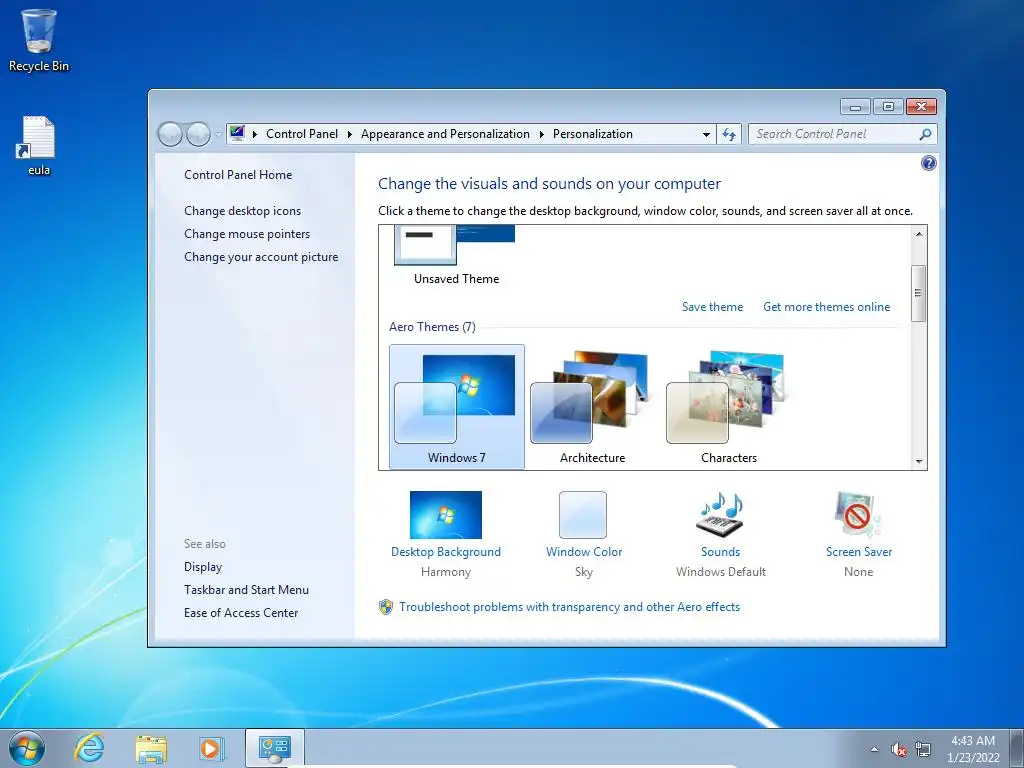Open the Help question mark icon
Screen dimensions: 1024x768
pyautogui.click(x=928, y=163)
